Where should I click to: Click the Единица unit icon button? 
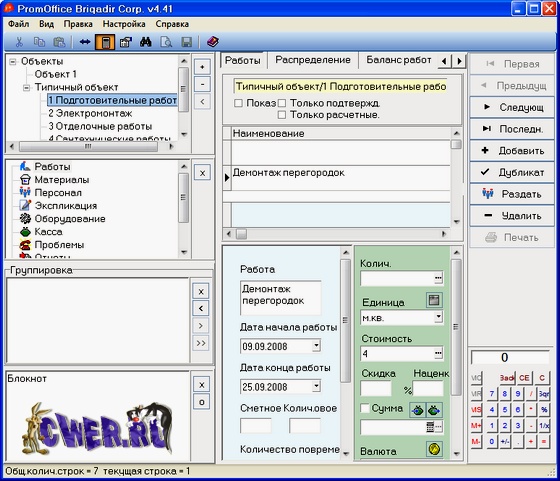[x=434, y=300]
